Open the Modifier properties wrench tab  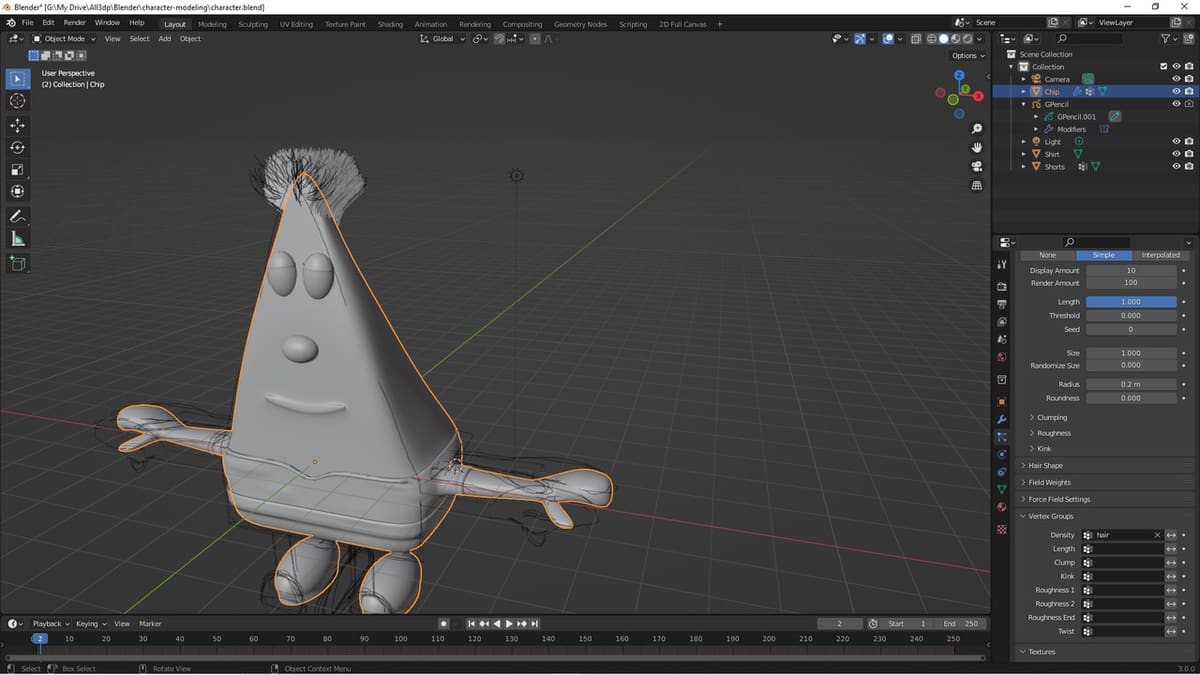[x=1002, y=418]
